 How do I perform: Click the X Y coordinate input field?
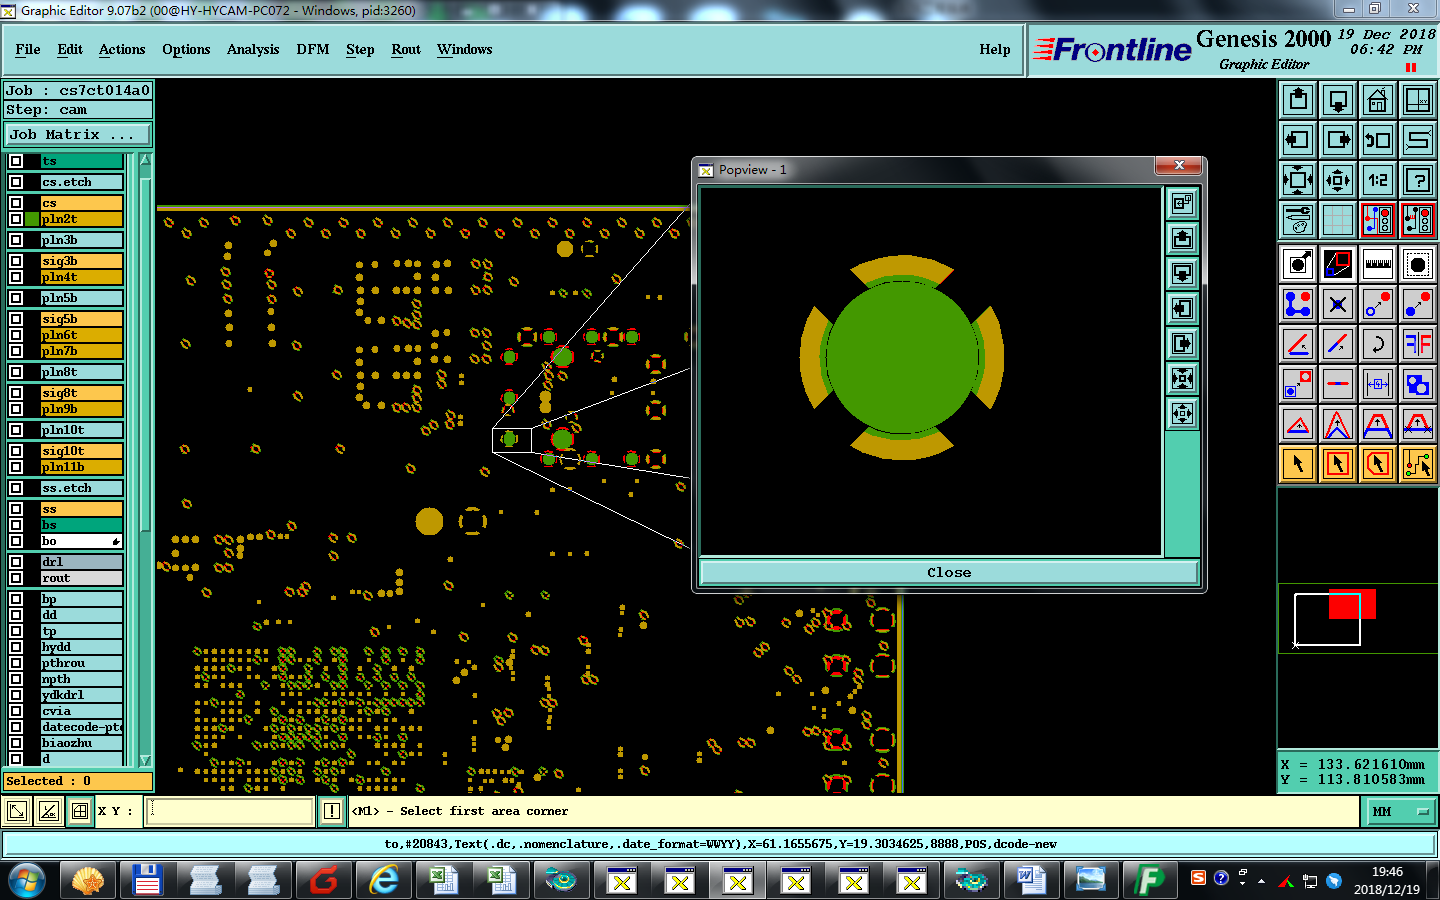230,811
